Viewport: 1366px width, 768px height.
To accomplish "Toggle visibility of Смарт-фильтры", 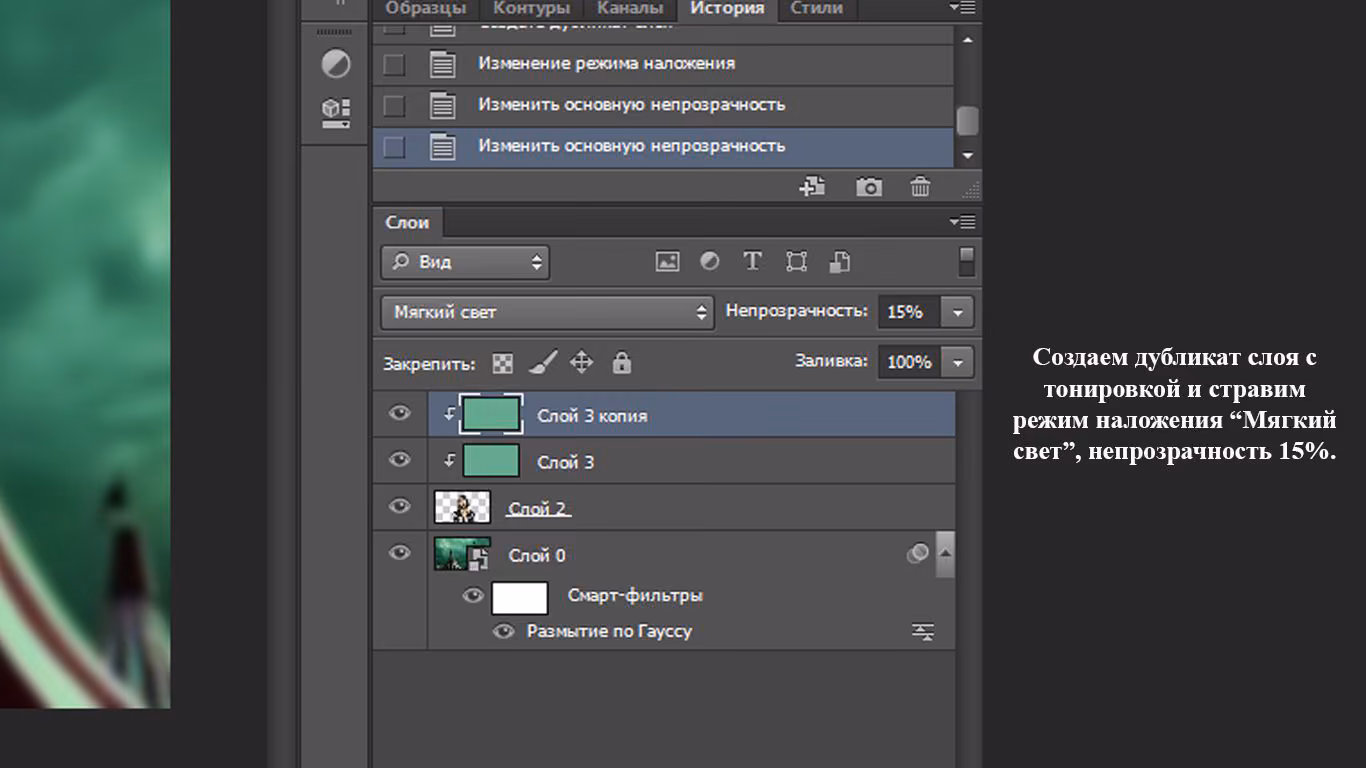I will click(473, 596).
